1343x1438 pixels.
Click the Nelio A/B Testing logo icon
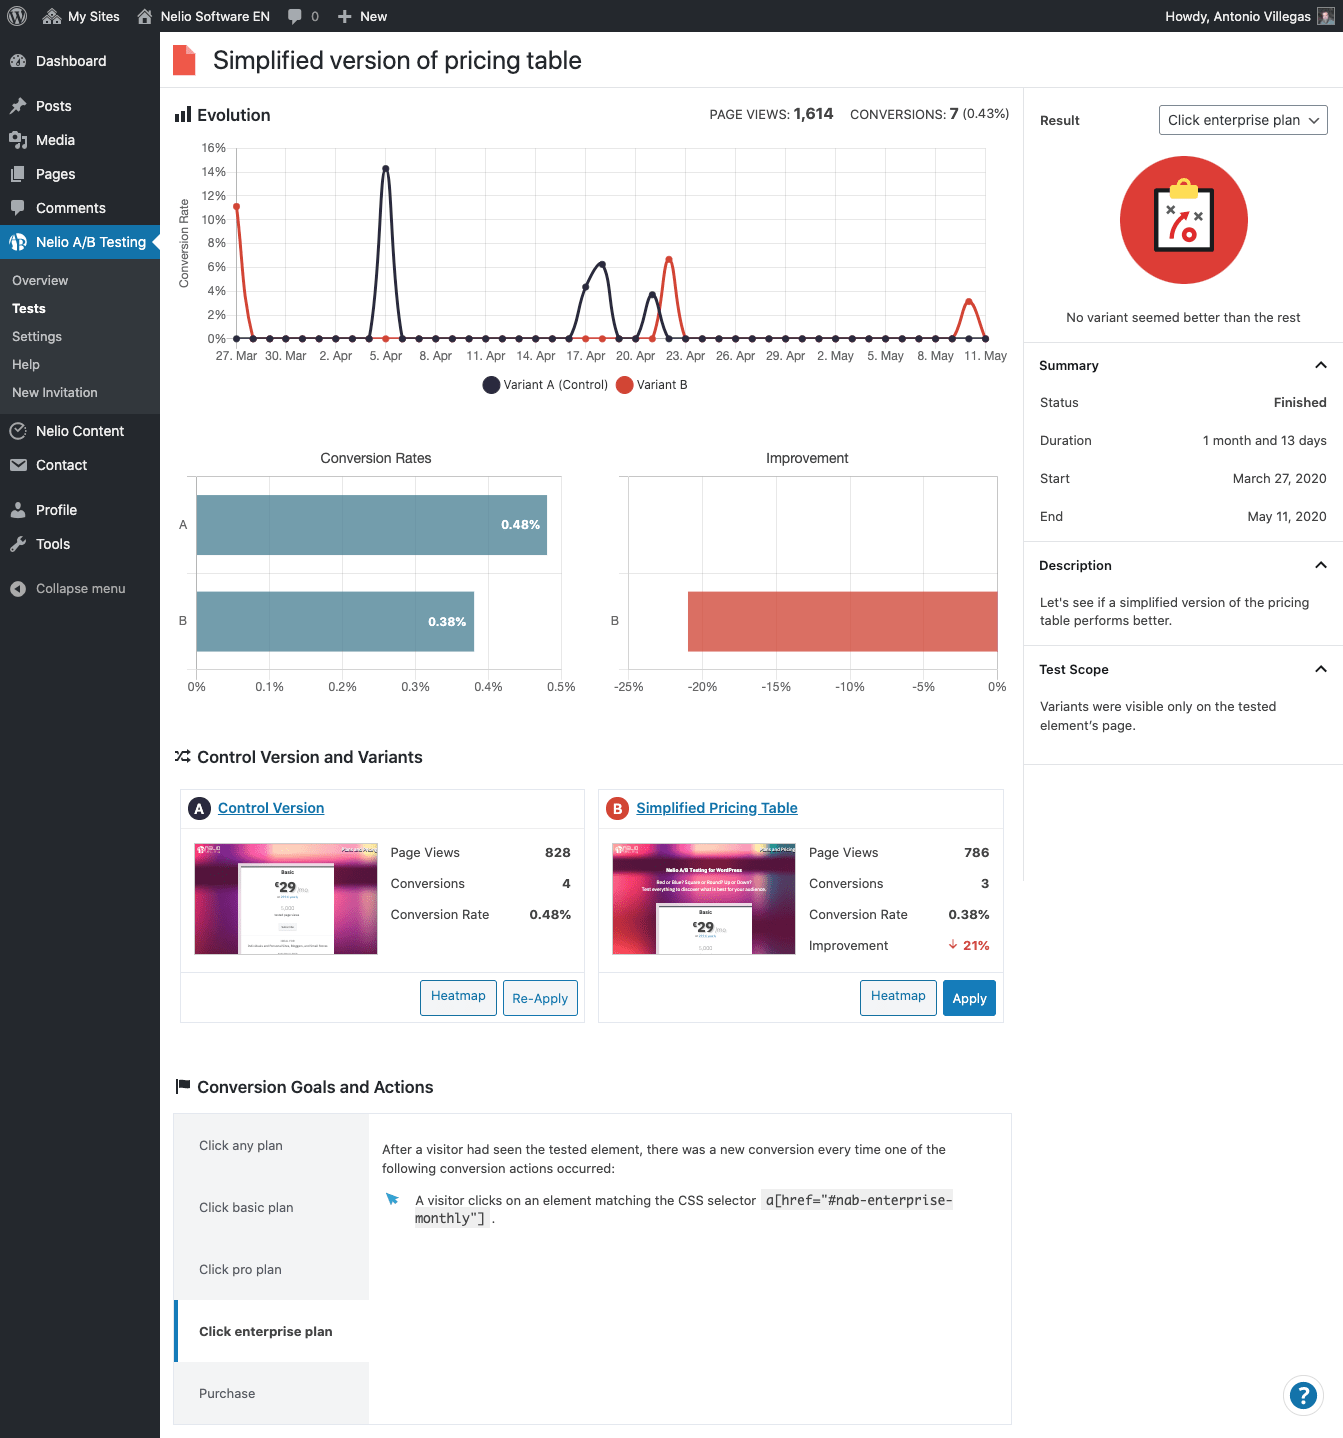pos(18,242)
